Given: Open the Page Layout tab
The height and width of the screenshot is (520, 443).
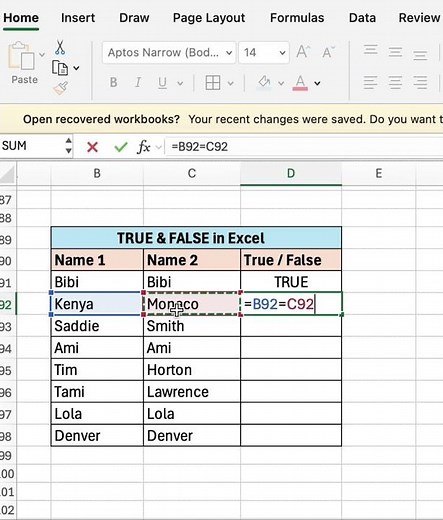Looking at the screenshot, I should click(x=209, y=18).
